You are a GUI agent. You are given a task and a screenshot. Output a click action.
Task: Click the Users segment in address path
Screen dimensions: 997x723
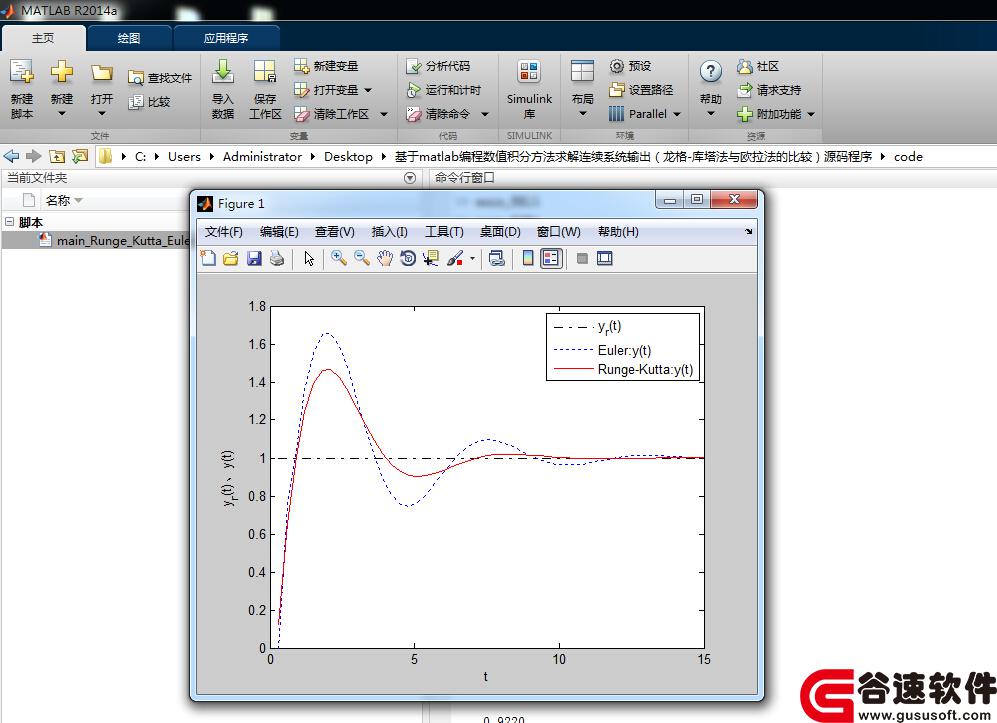pyautogui.click(x=184, y=156)
